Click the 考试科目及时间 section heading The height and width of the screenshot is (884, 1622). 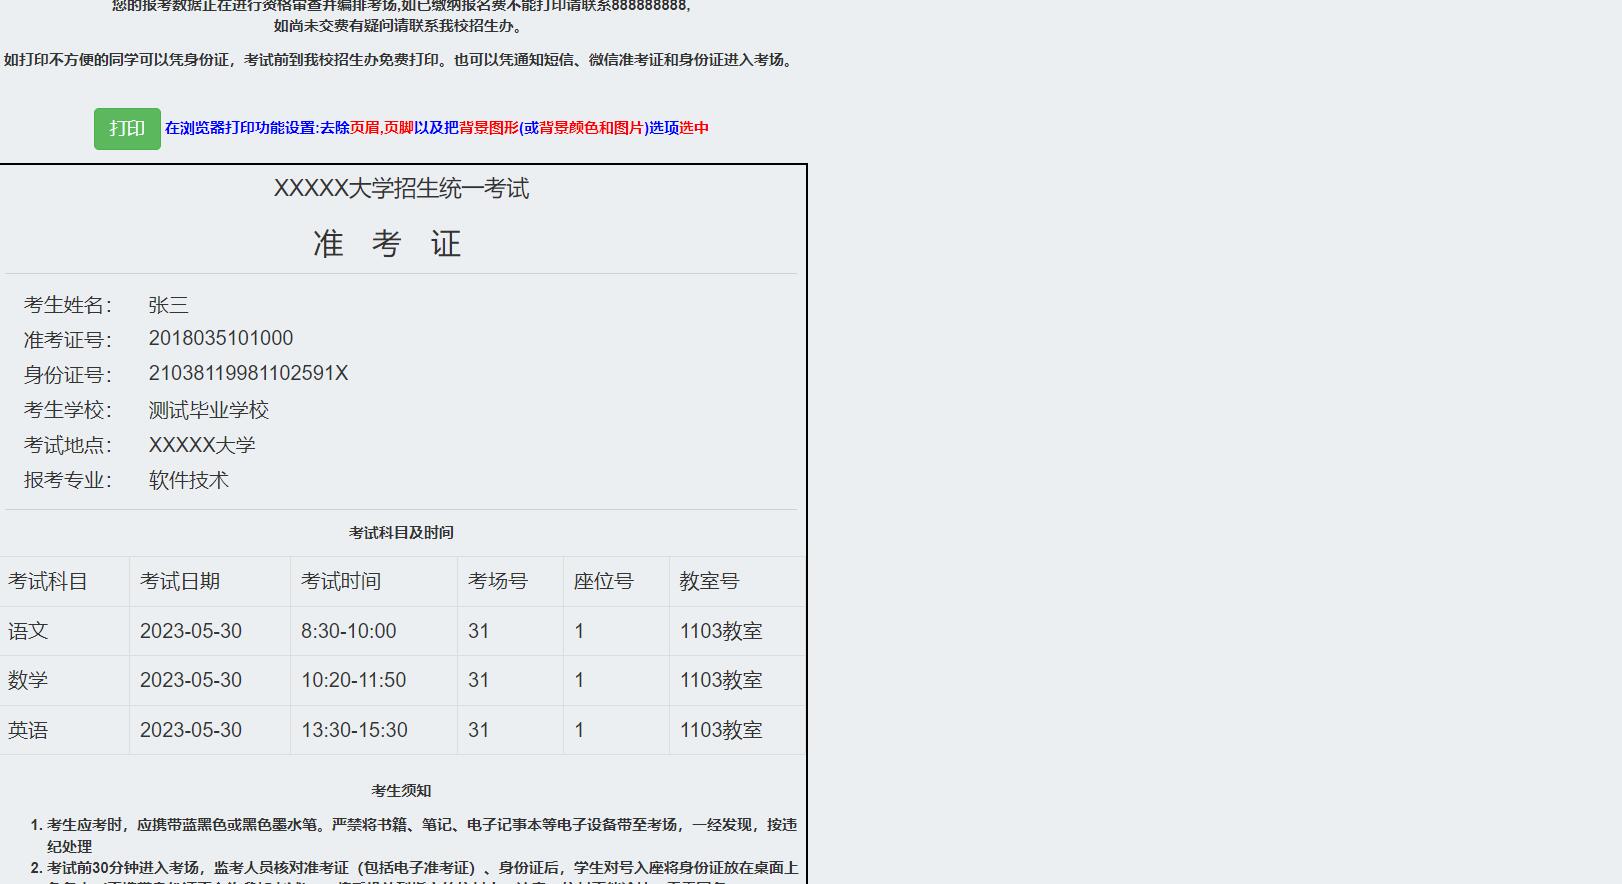pyautogui.click(x=401, y=533)
